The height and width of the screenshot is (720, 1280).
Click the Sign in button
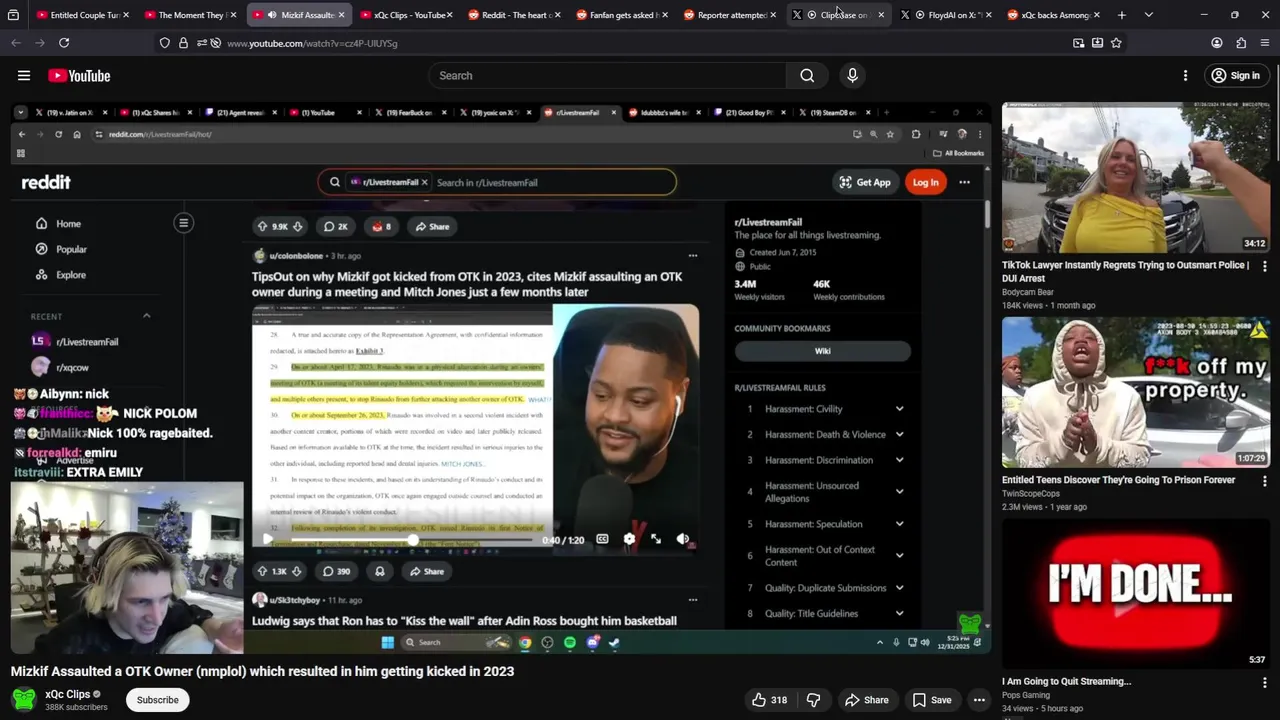point(1235,76)
